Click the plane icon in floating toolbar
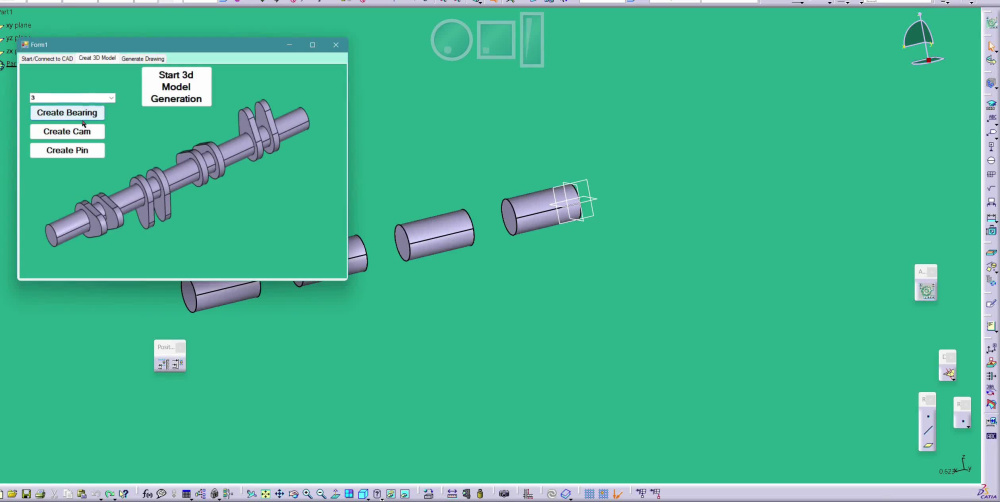1000x502 pixels. (x=928, y=445)
